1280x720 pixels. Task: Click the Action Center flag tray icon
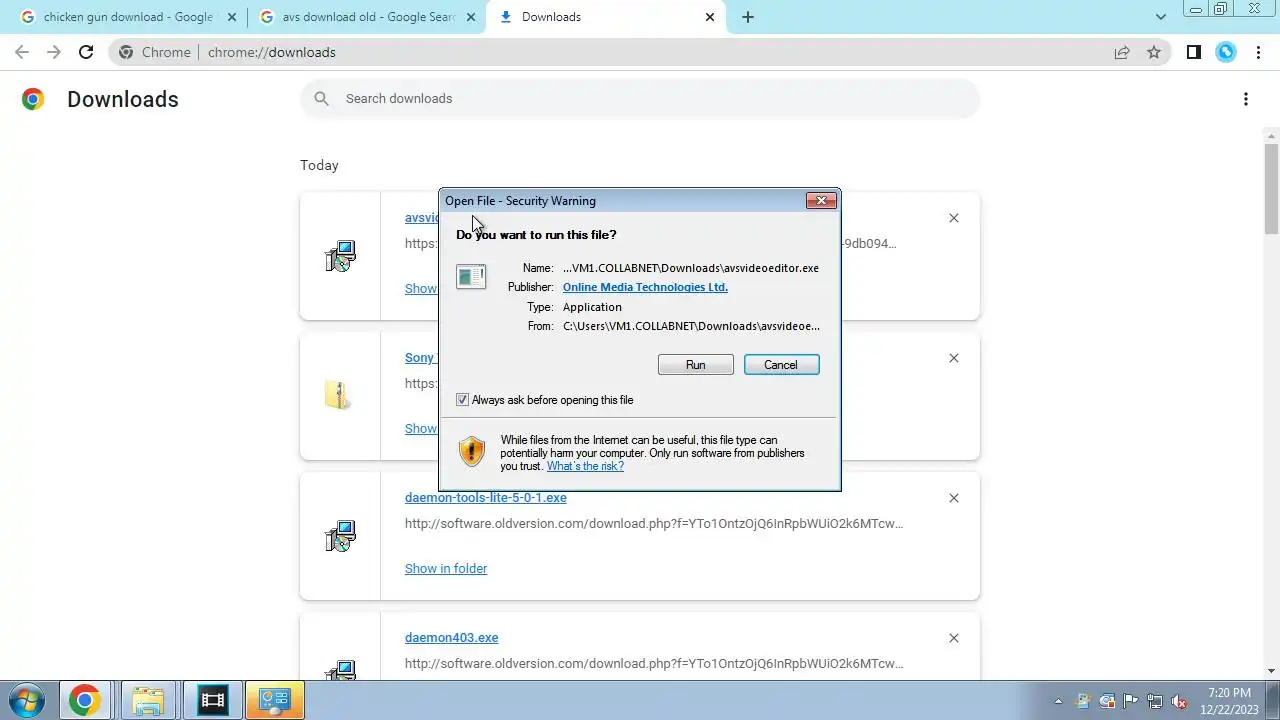pos(1131,701)
